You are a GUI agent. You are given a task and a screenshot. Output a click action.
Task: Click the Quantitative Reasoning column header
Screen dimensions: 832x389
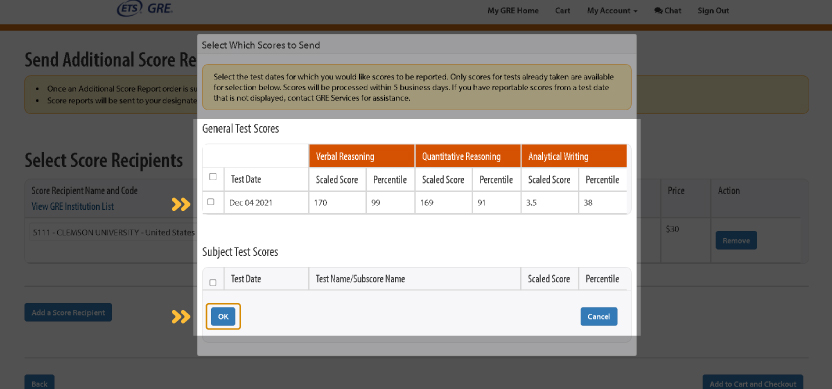click(x=467, y=156)
